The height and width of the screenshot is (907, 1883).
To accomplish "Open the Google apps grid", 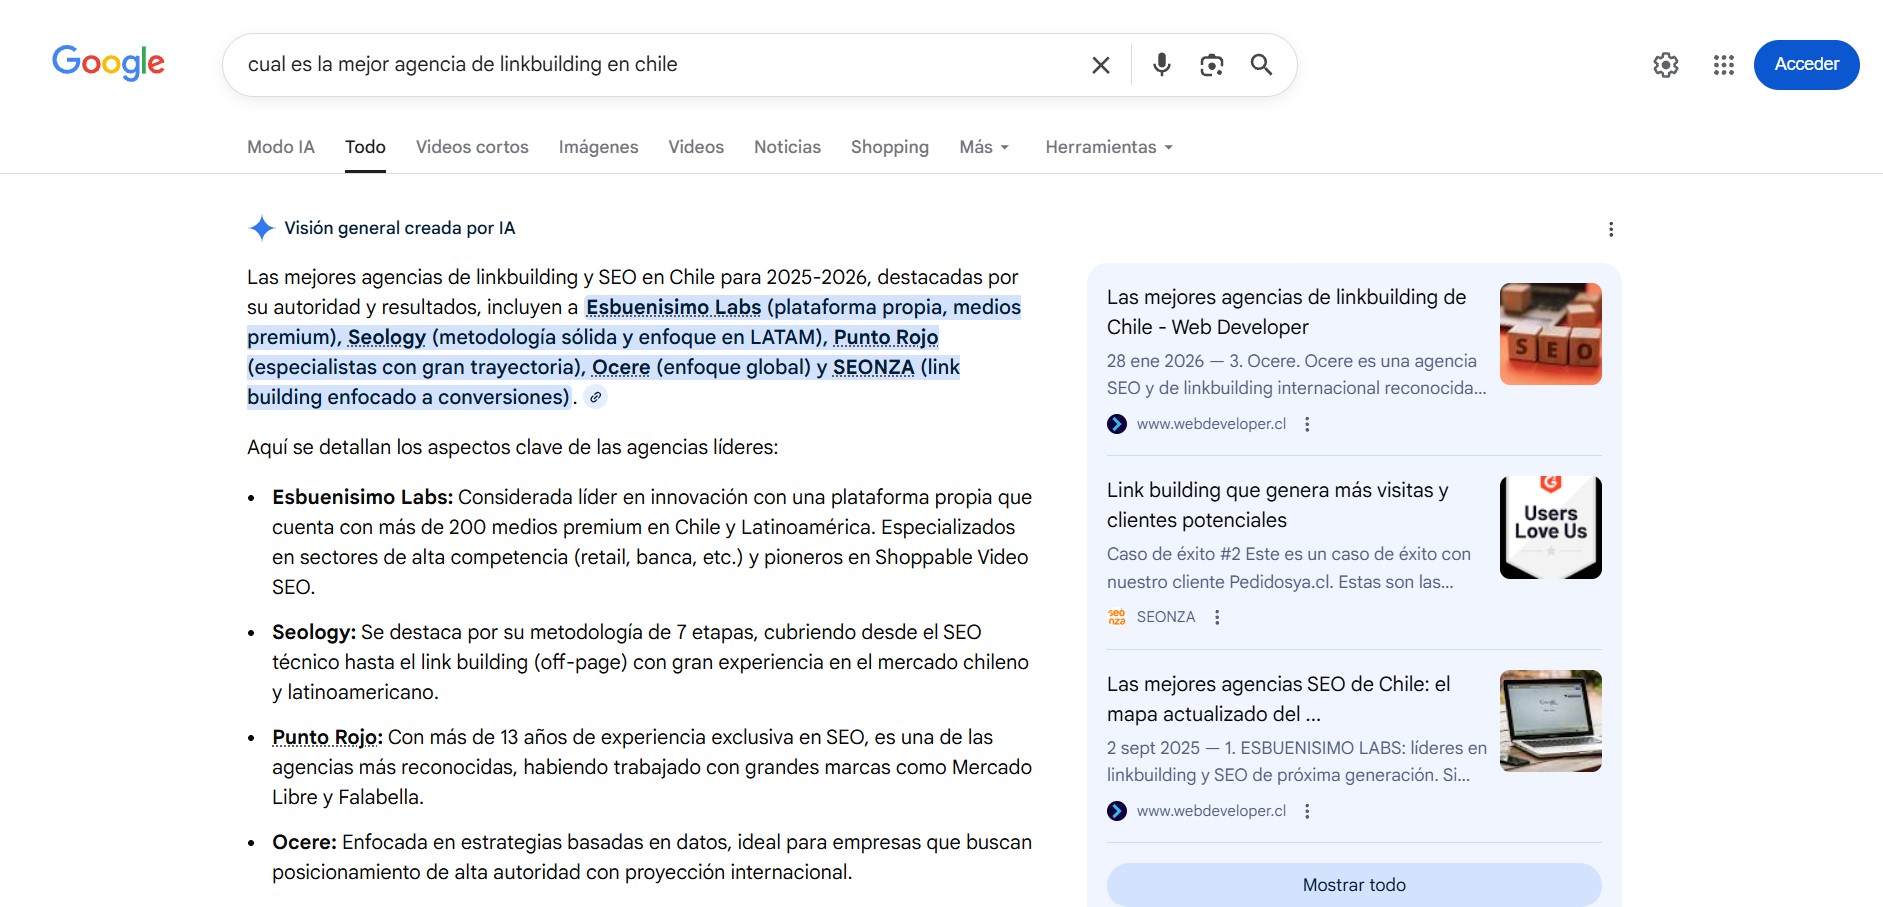I will coord(1723,65).
